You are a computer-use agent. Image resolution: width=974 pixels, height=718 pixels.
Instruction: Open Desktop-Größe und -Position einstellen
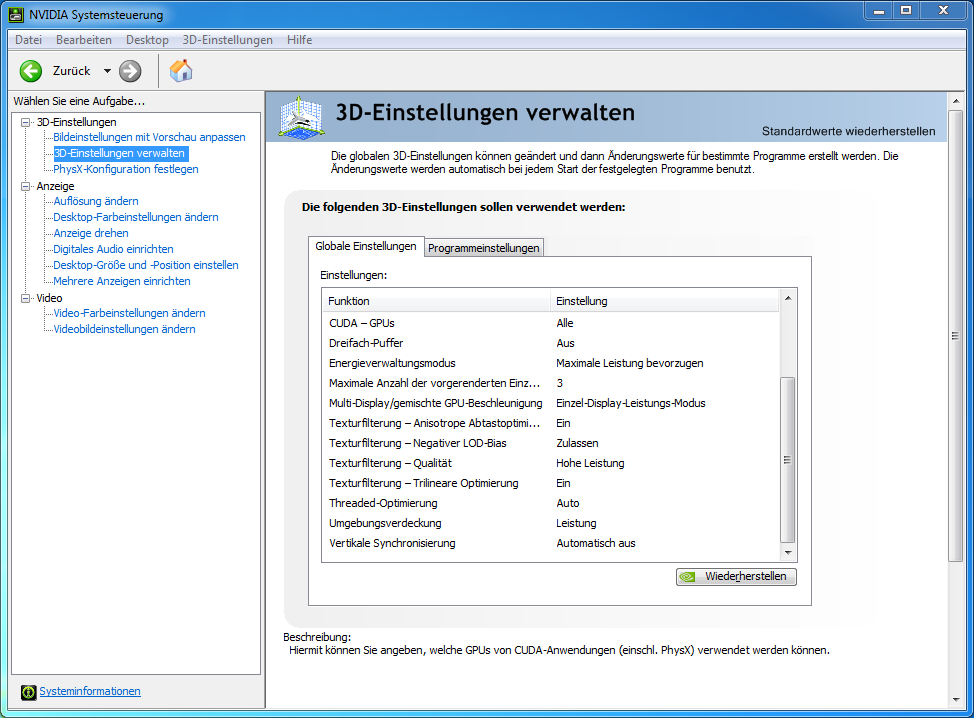[x=146, y=265]
